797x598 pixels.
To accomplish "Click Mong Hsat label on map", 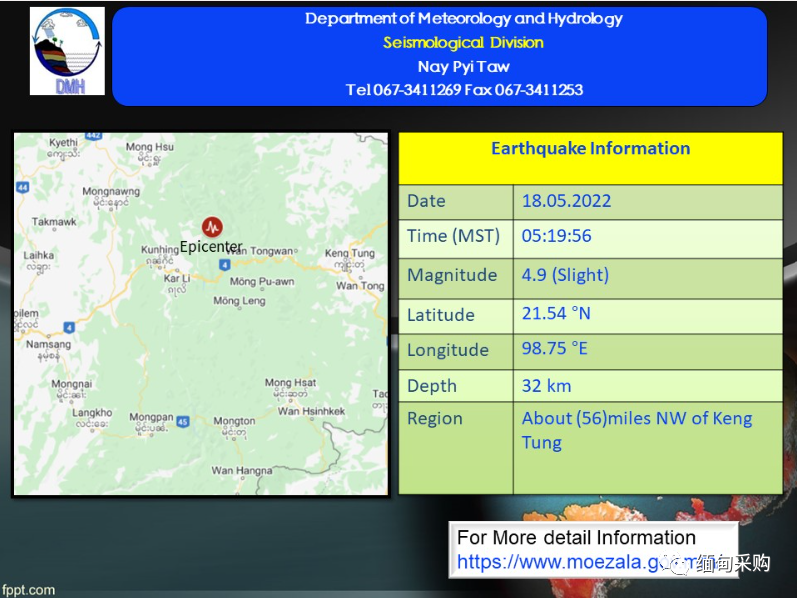I will coord(290,382).
